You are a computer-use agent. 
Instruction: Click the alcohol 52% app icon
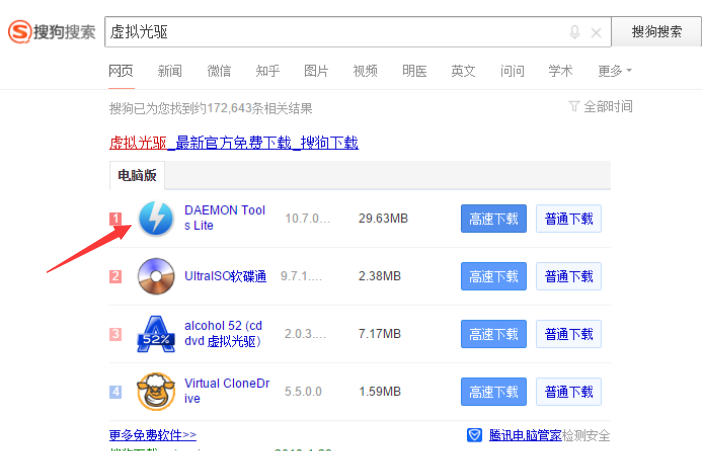tap(155, 333)
